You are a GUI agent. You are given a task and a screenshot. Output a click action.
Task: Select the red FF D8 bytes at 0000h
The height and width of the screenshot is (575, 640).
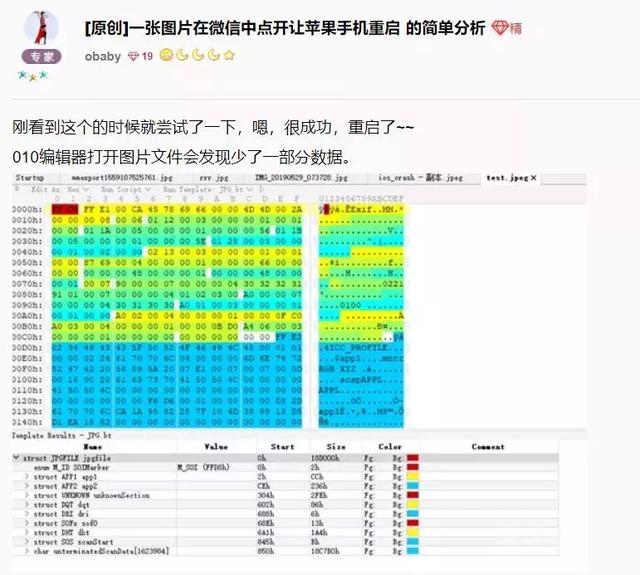[x=64, y=209]
